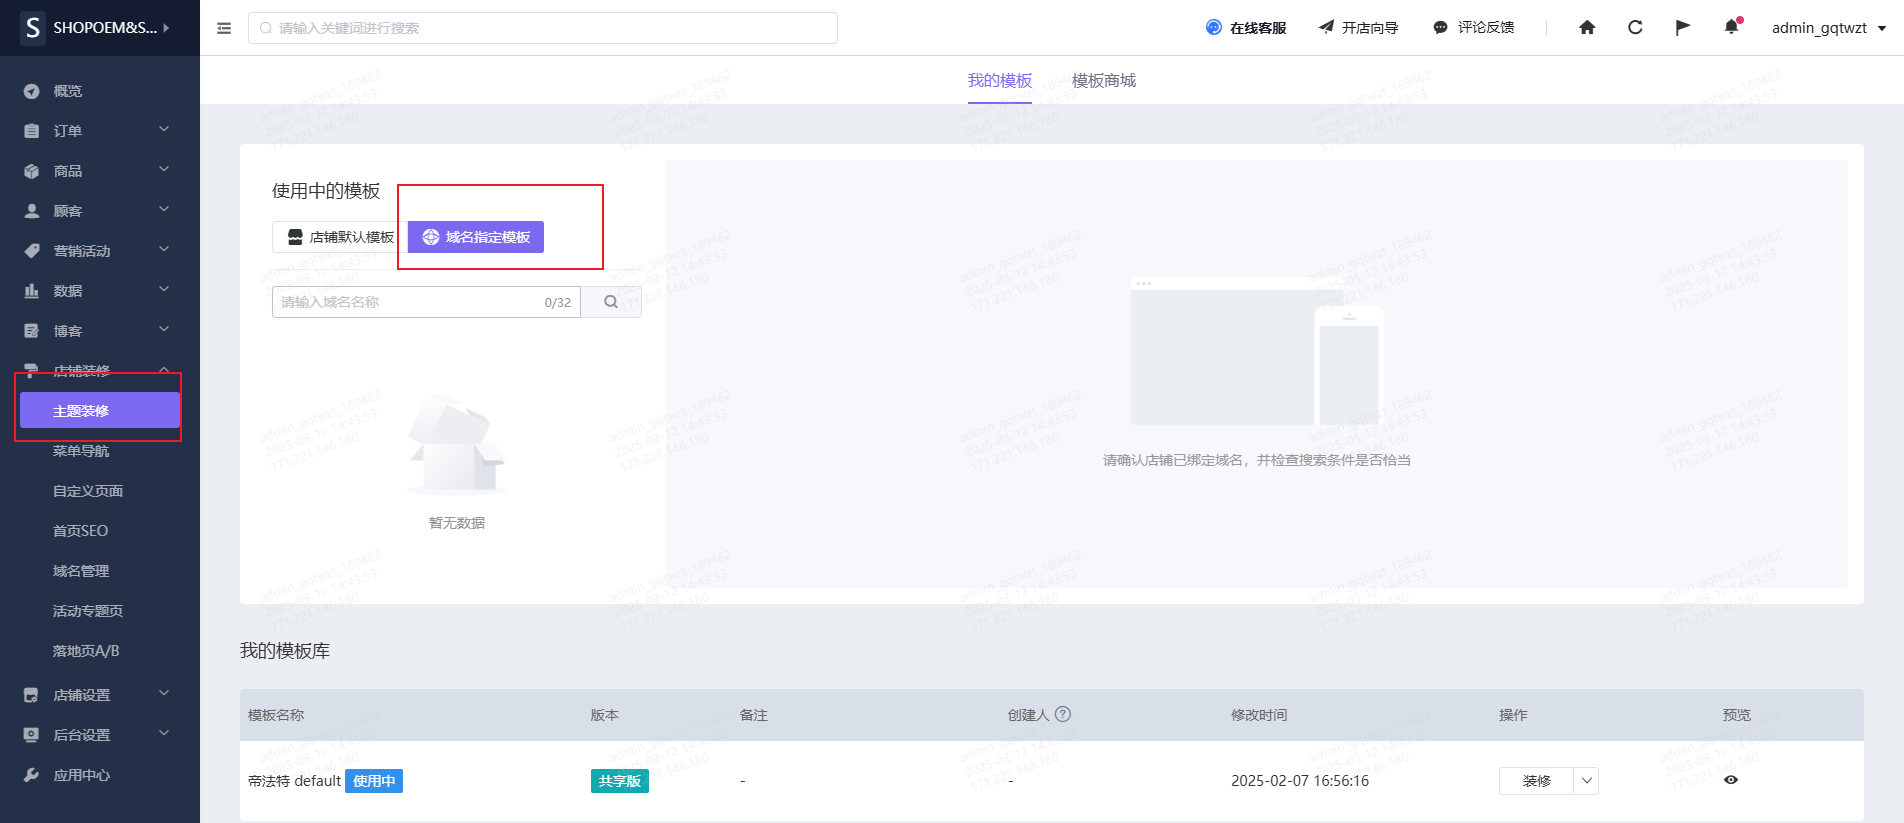Click the 概览 compass icon
This screenshot has height=823, width=1904.
click(x=32, y=91)
